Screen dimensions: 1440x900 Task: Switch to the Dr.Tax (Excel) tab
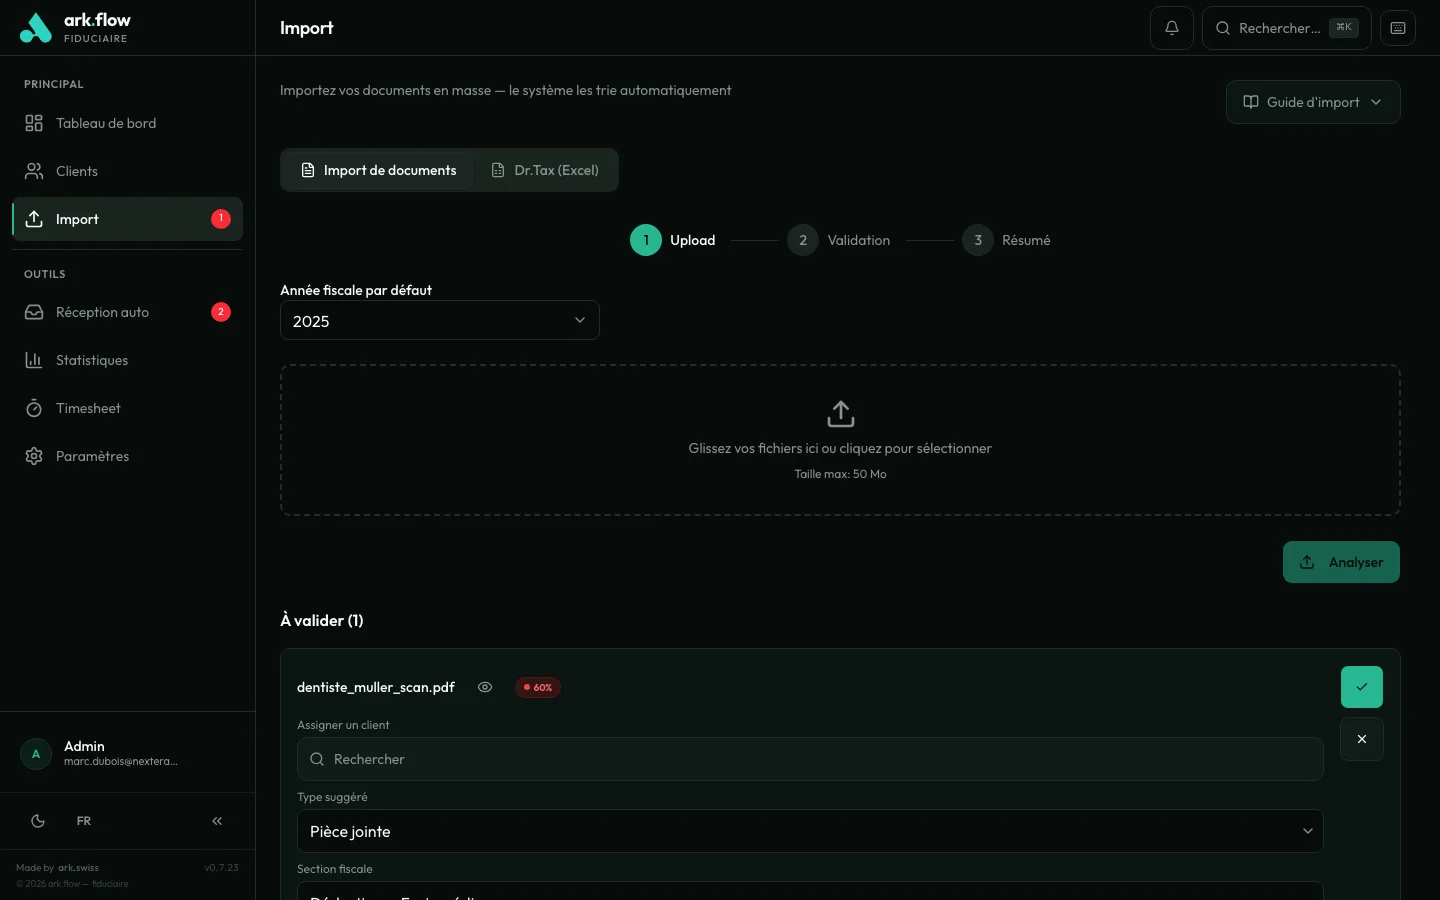(546, 170)
